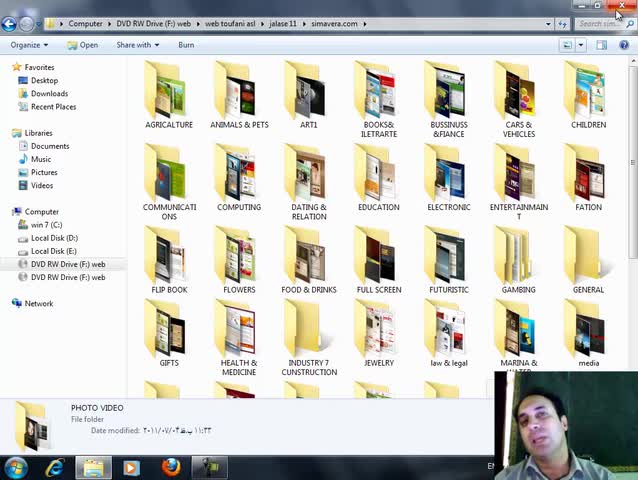The width and height of the screenshot is (638, 480).
Task: Toggle the preview pane button
Action: tap(601, 45)
